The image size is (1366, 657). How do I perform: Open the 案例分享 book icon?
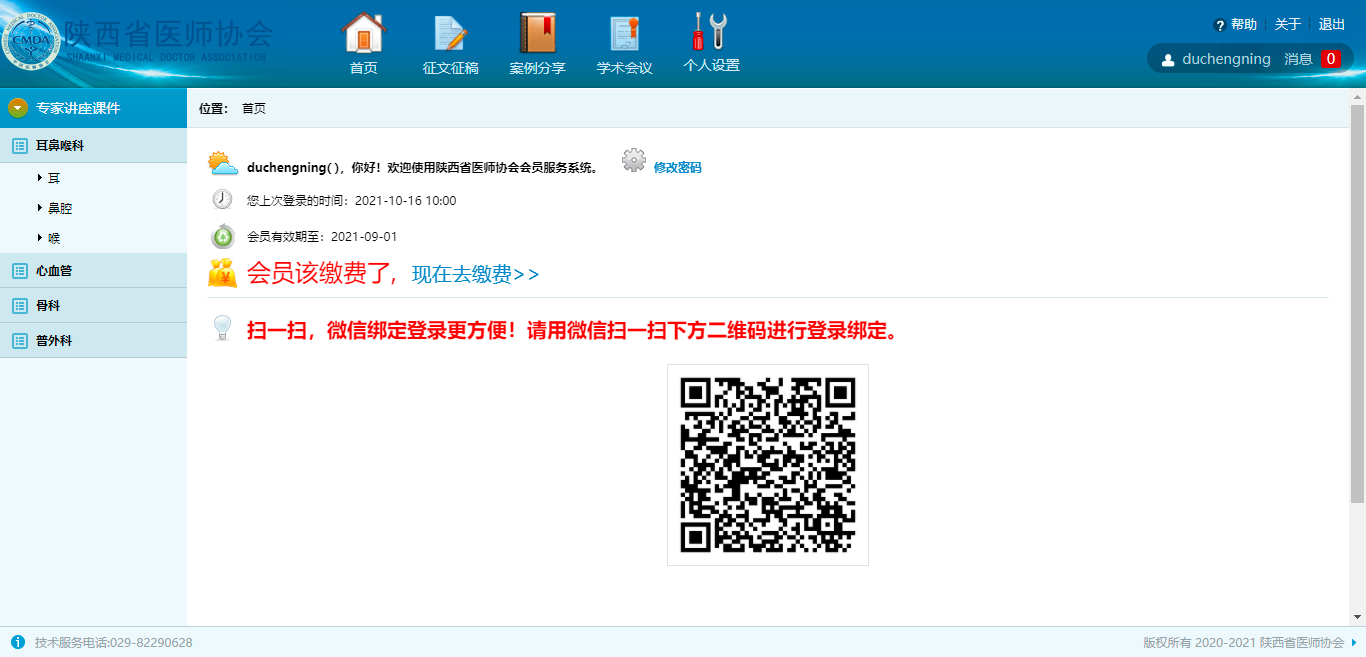pyautogui.click(x=538, y=33)
